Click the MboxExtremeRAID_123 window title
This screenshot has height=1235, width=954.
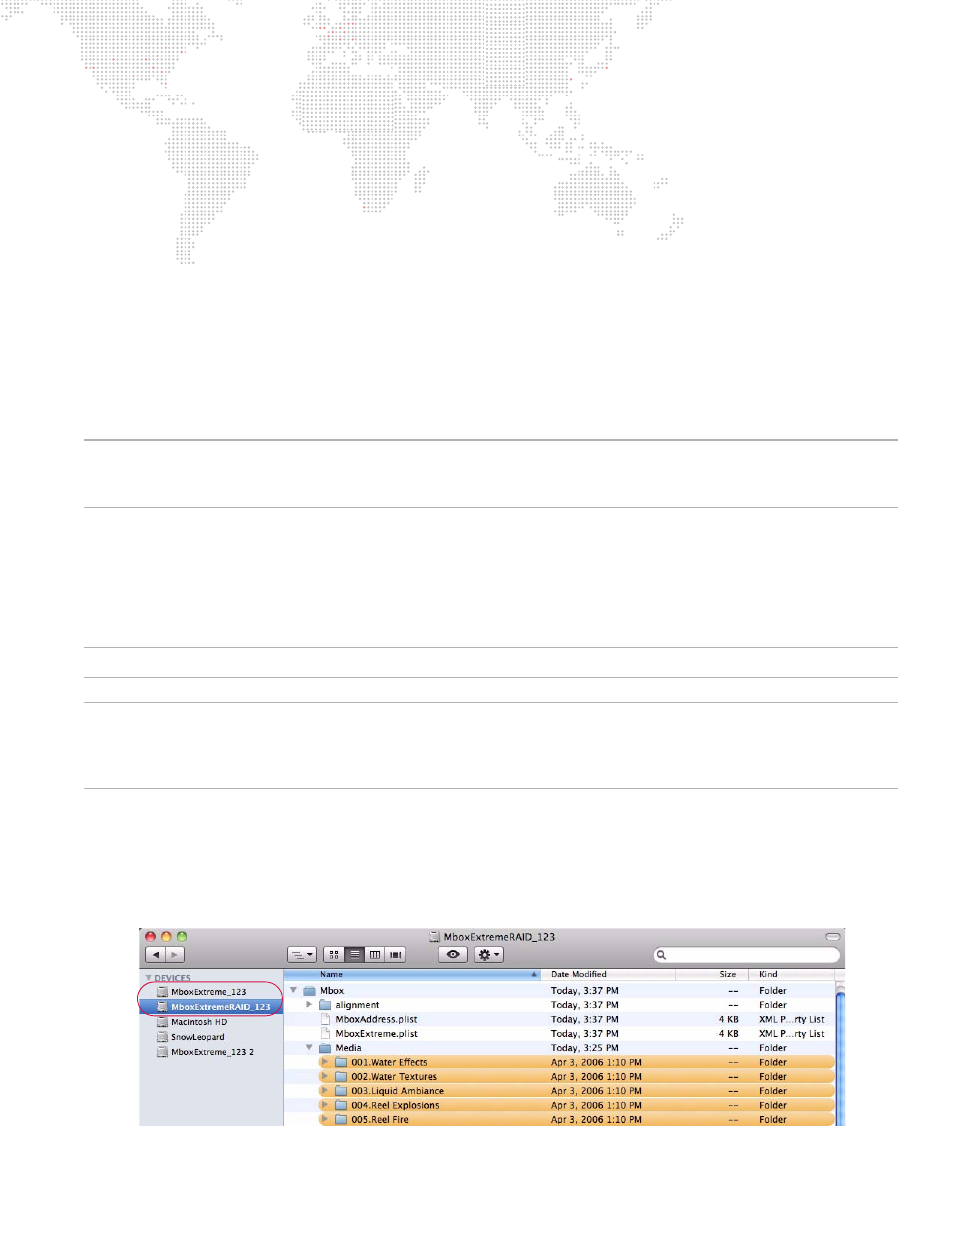499,937
